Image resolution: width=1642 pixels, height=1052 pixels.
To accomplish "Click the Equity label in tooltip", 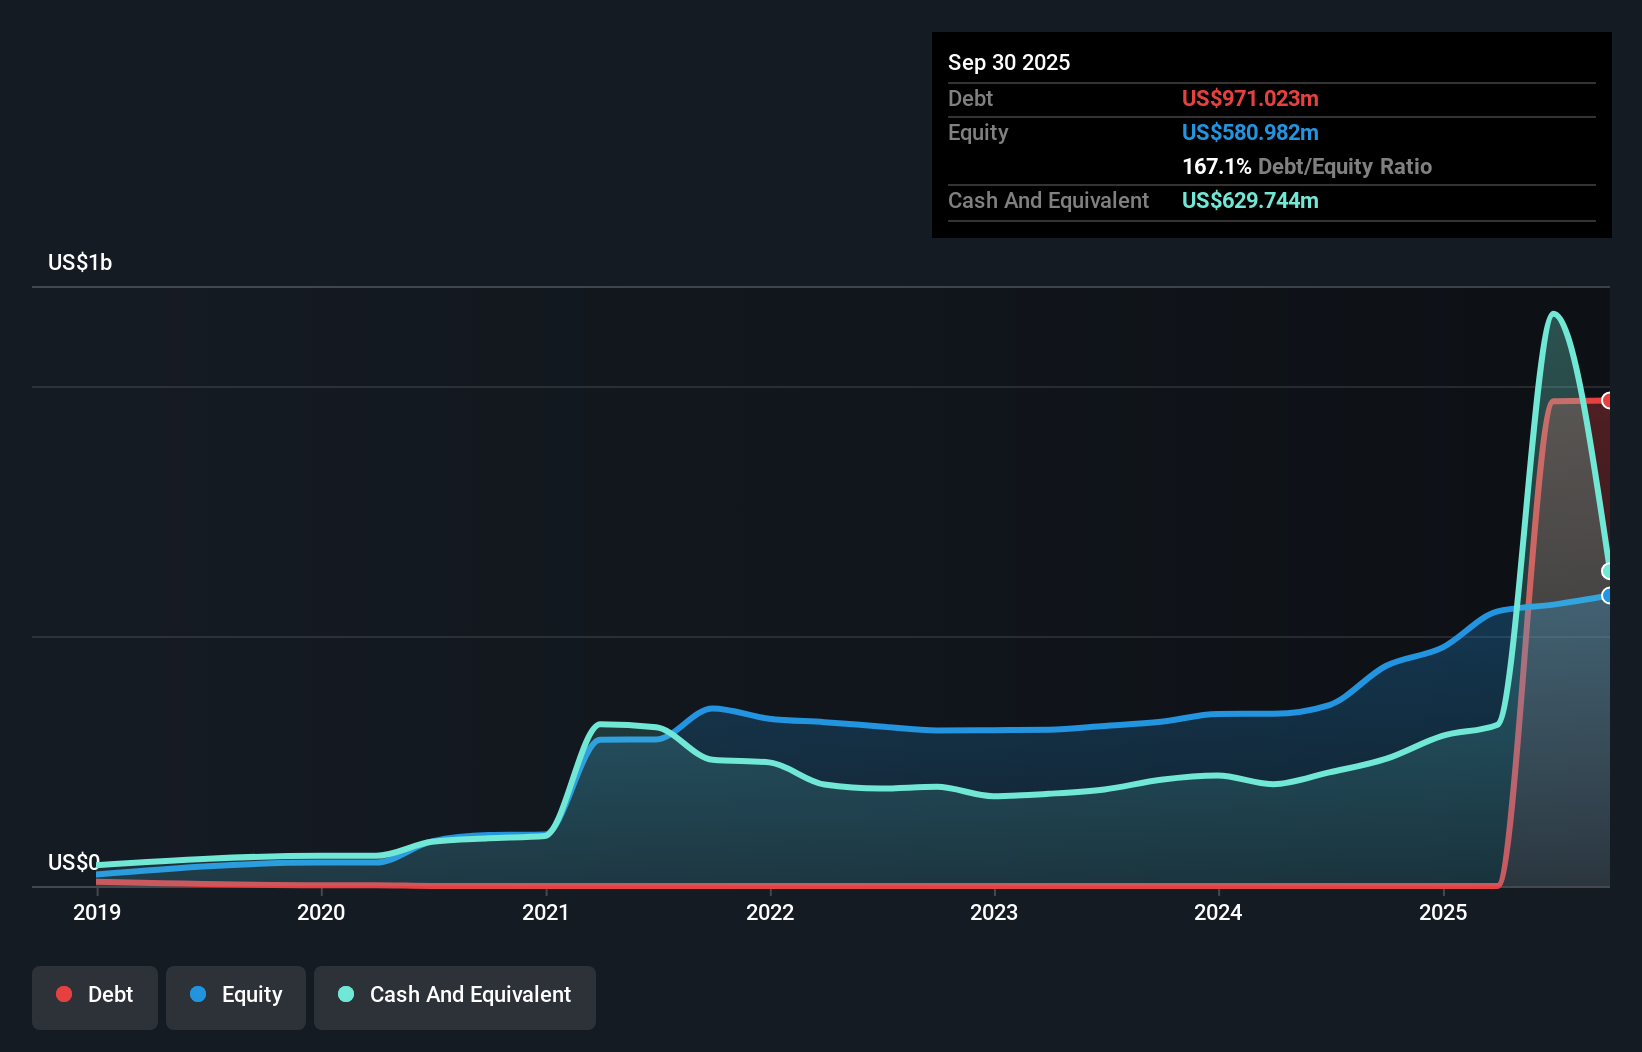I will 978,132.
